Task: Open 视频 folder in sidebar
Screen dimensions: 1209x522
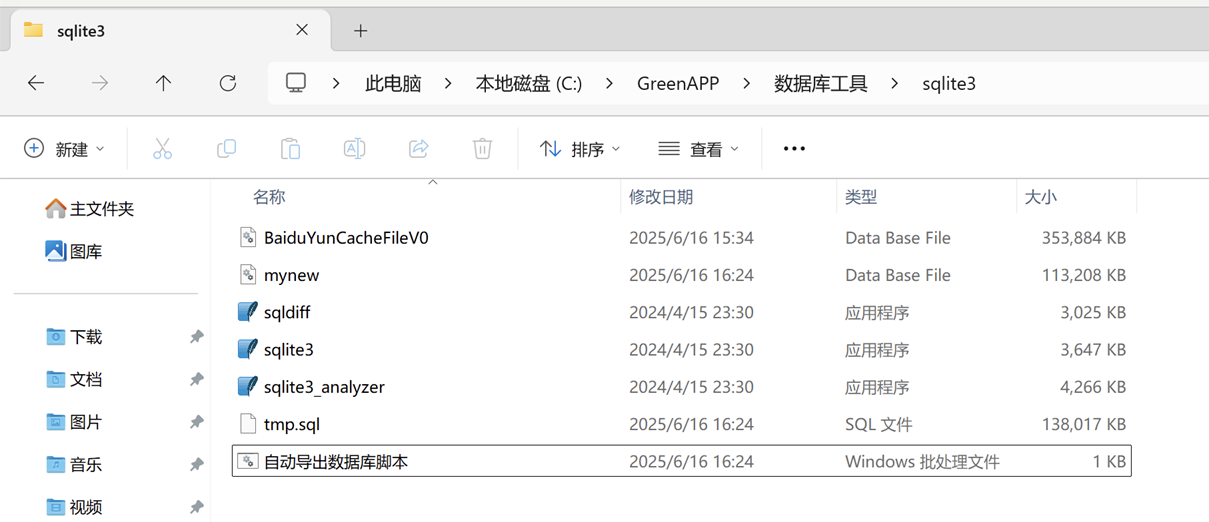Action: coord(74,507)
